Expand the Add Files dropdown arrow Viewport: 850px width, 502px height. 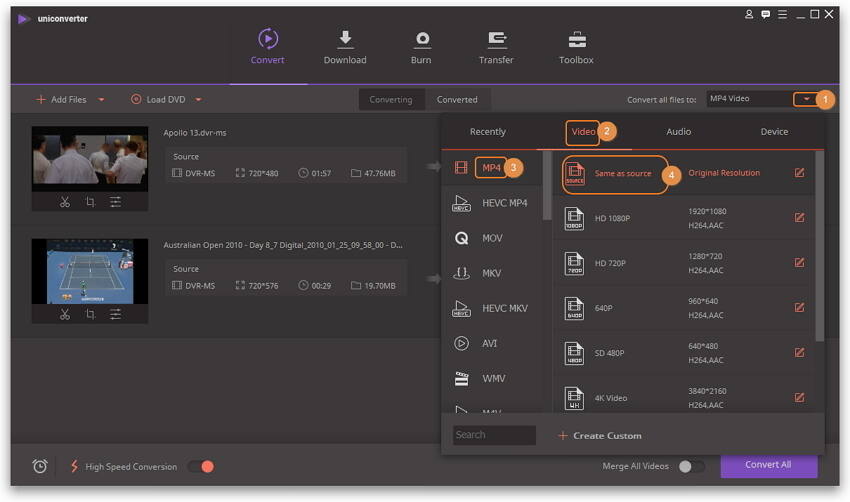click(101, 100)
